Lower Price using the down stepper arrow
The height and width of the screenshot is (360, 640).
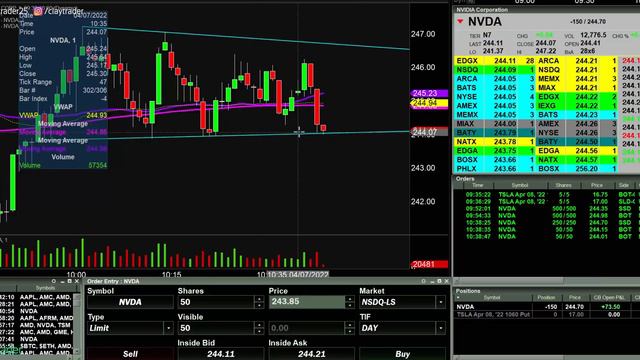click(x=350, y=305)
